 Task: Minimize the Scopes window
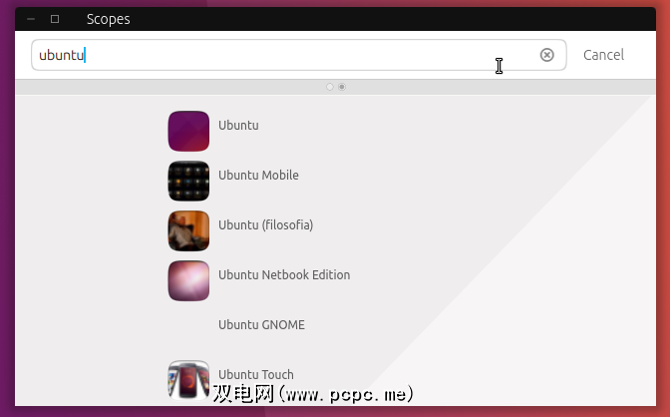[x=31, y=19]
